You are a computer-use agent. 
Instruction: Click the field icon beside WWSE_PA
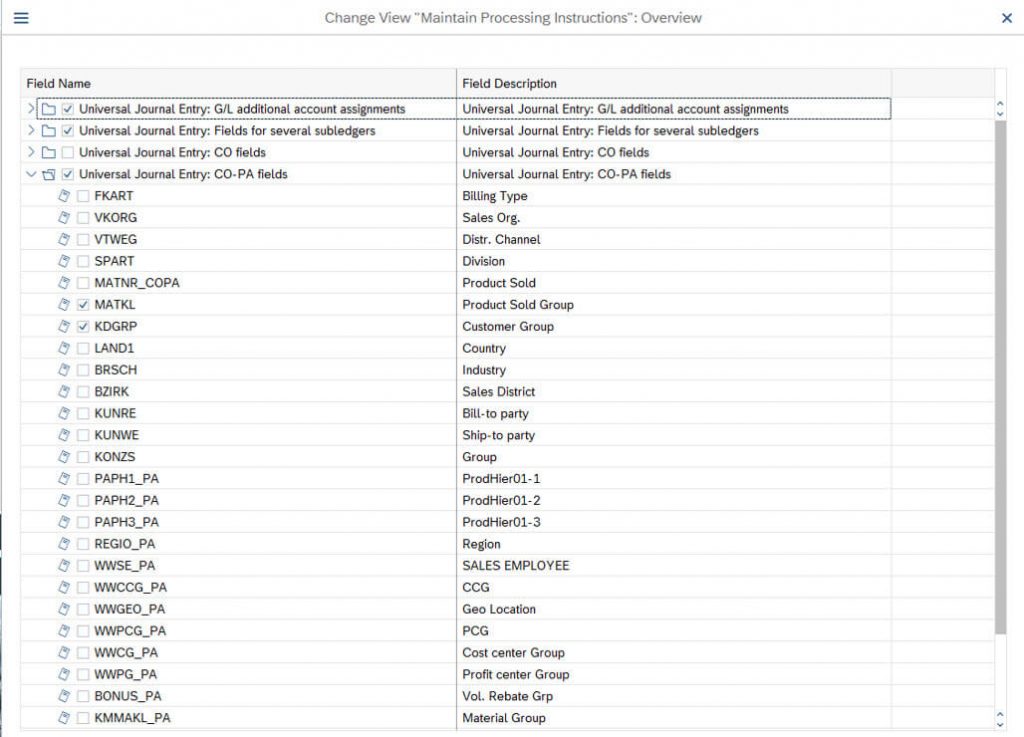tap(64, 565)
